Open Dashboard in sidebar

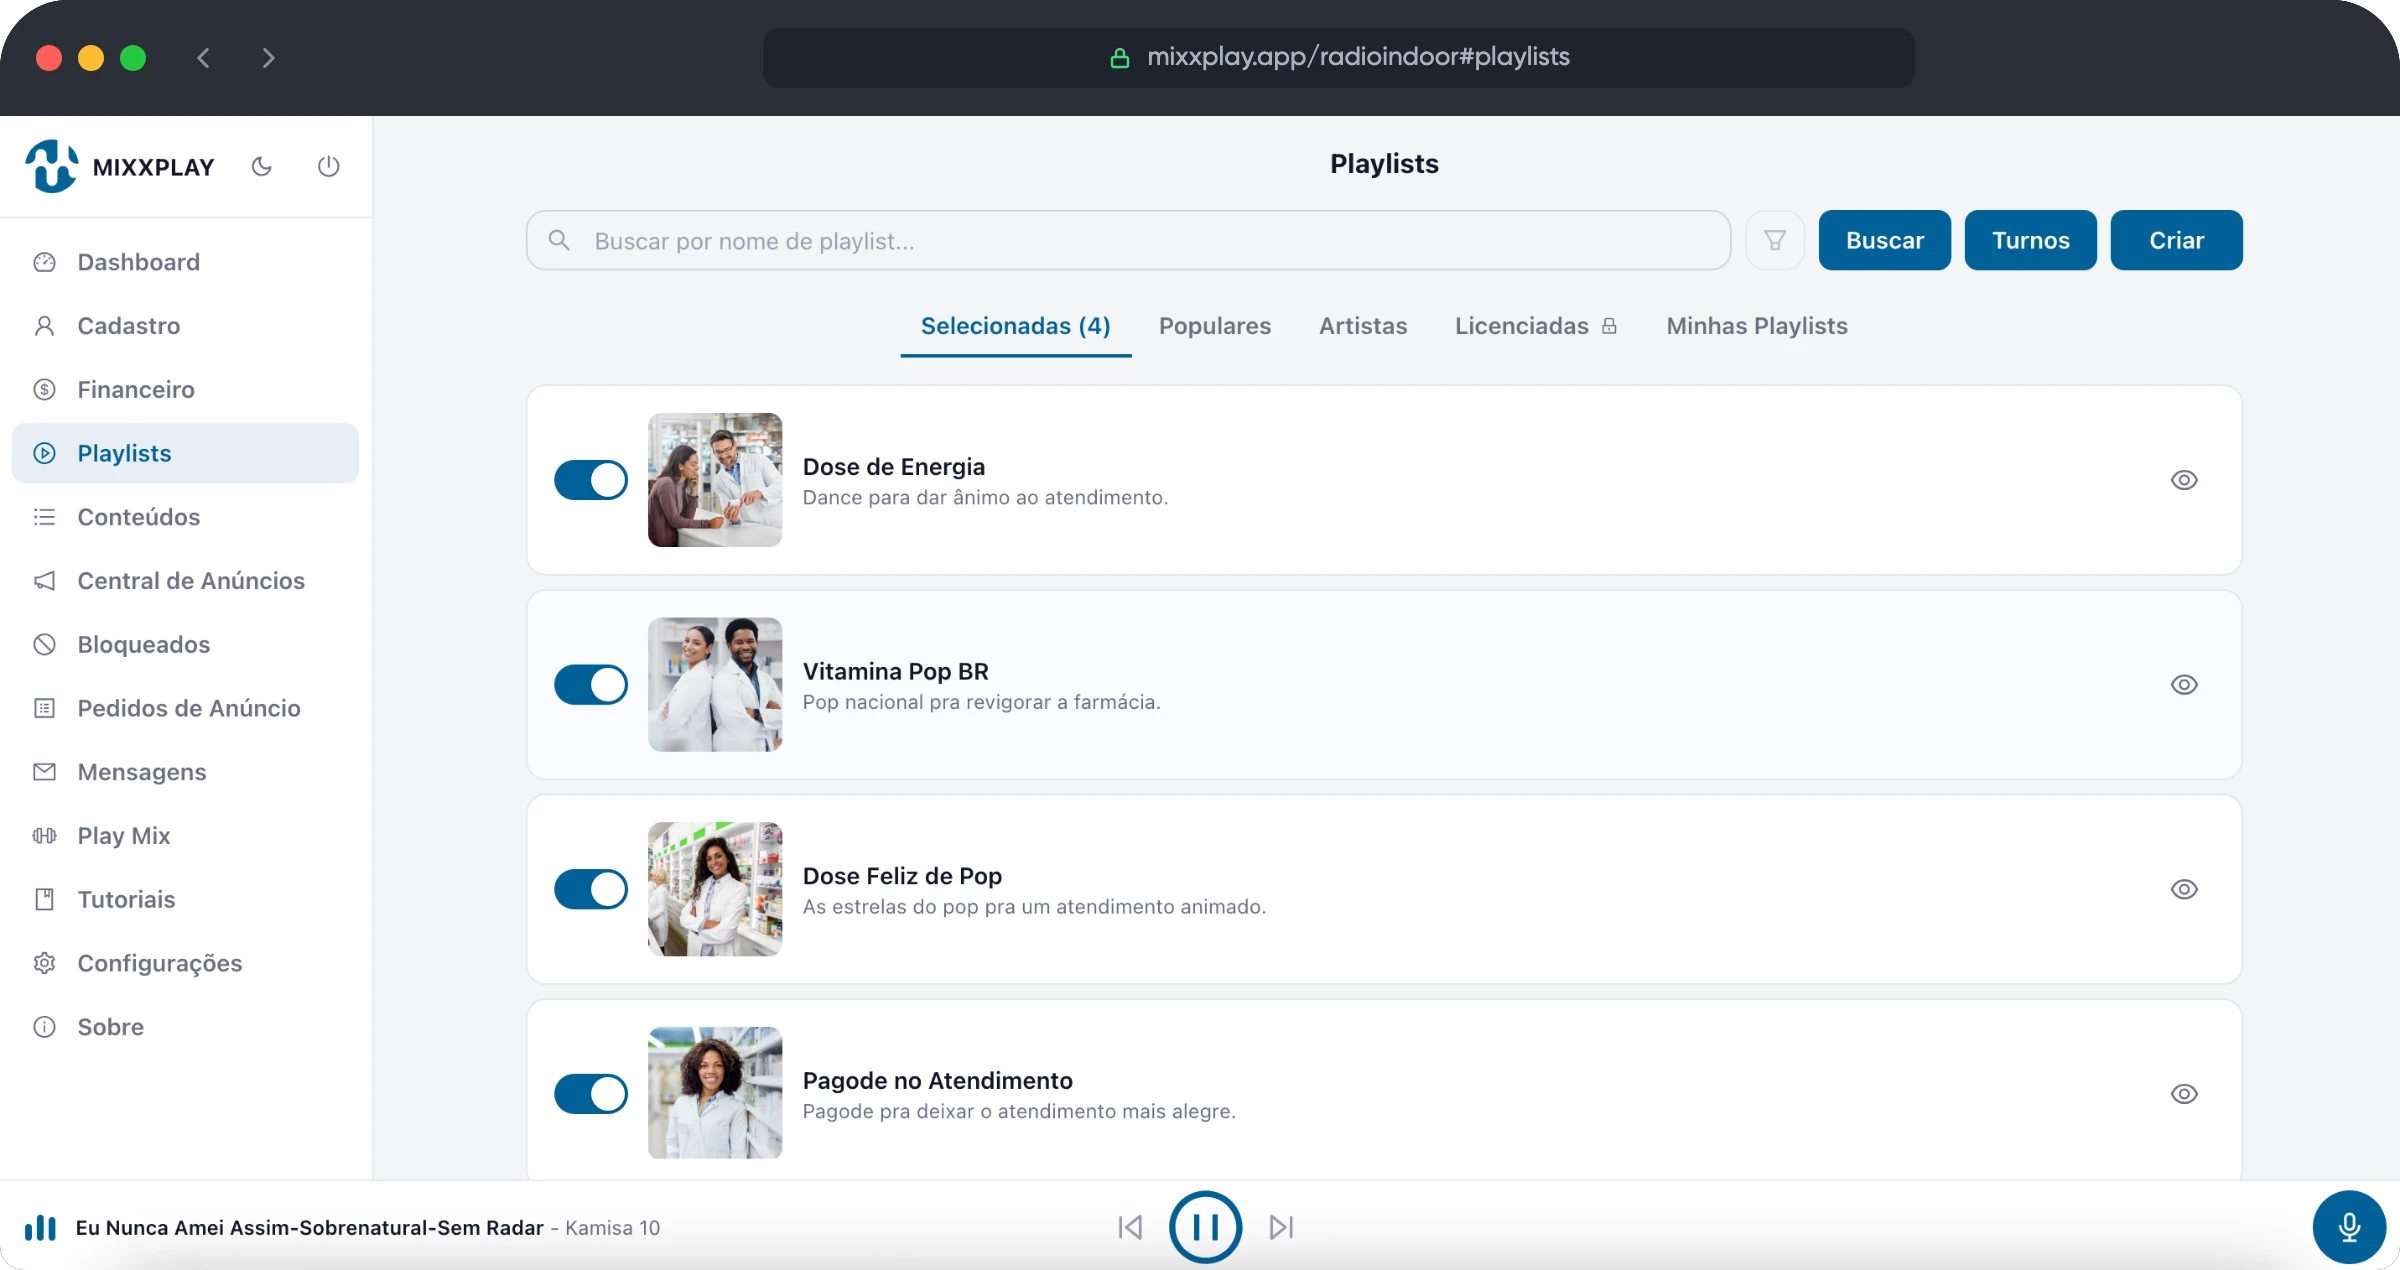pos(185,262)
